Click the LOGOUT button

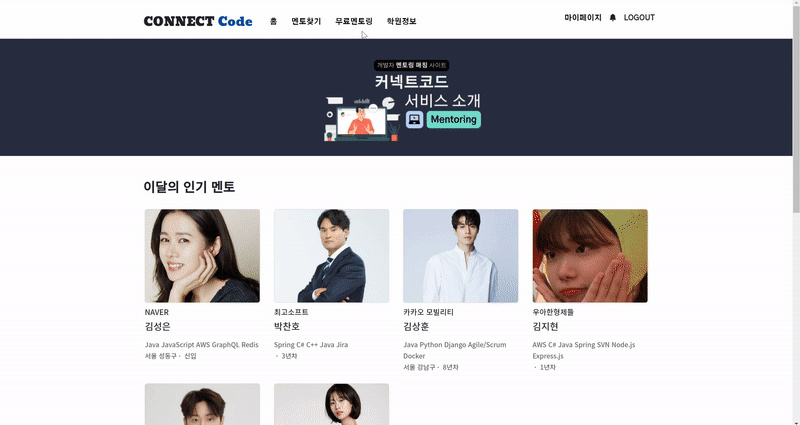(639, 17)
